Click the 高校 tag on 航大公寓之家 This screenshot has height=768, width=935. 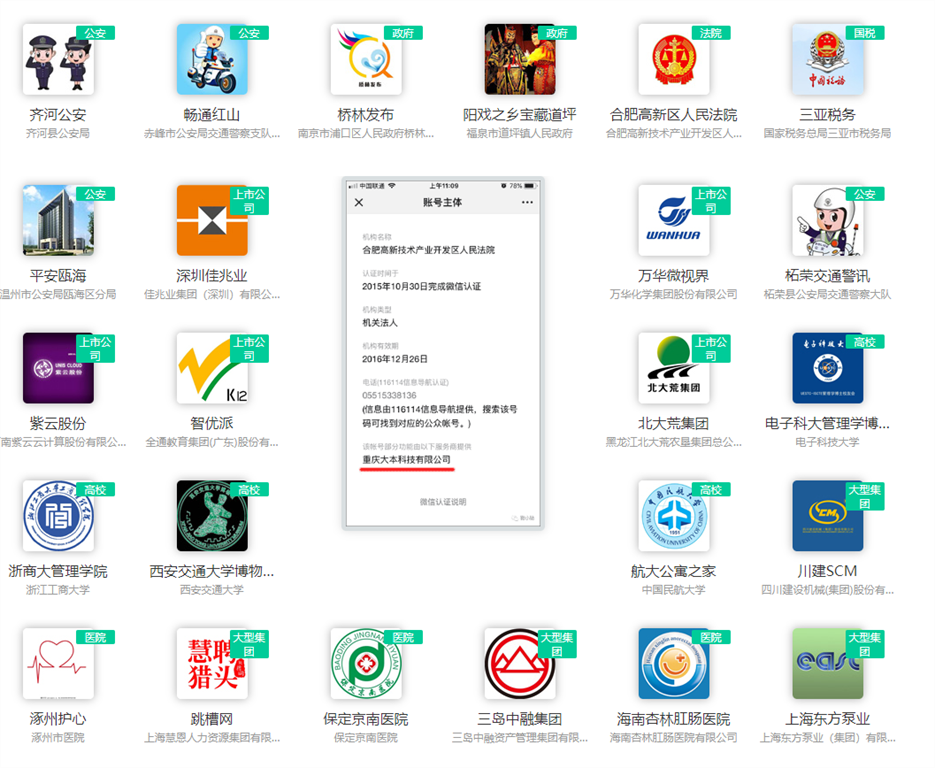(711, 490)
